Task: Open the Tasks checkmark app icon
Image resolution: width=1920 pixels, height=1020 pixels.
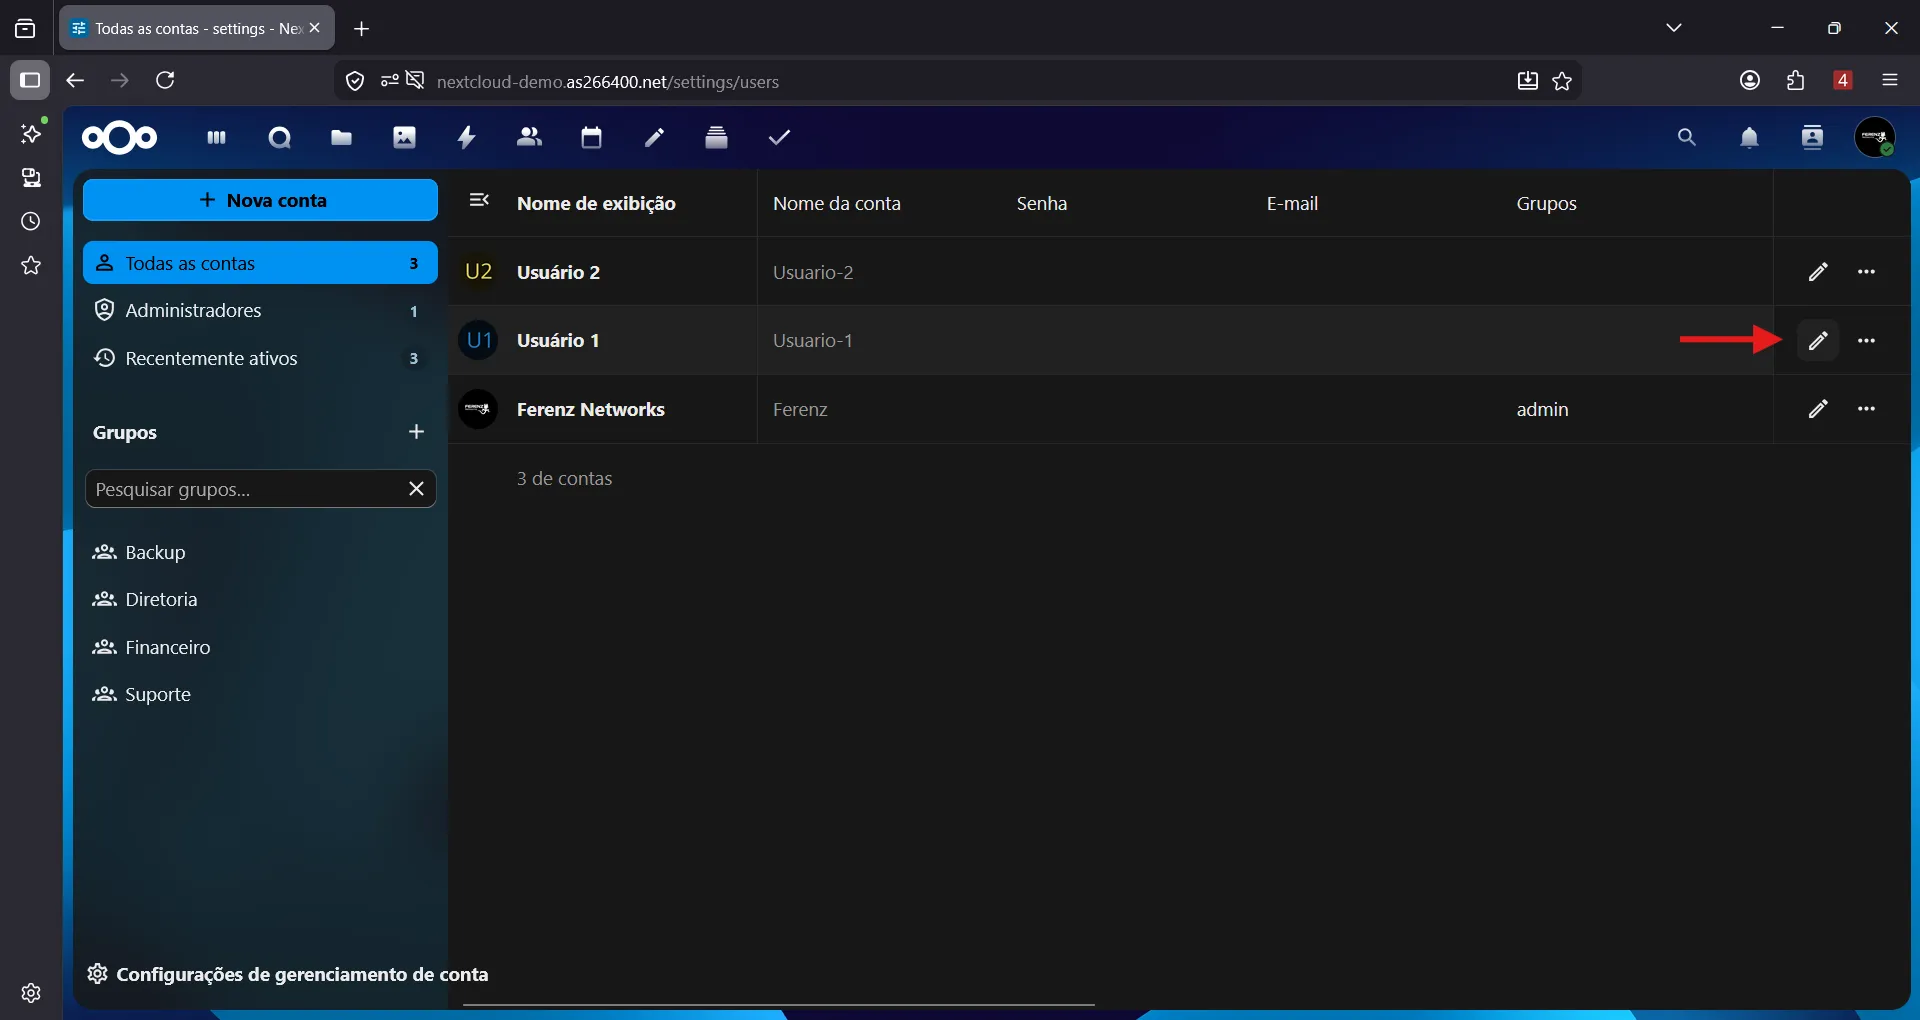Action: click(780, 138)
